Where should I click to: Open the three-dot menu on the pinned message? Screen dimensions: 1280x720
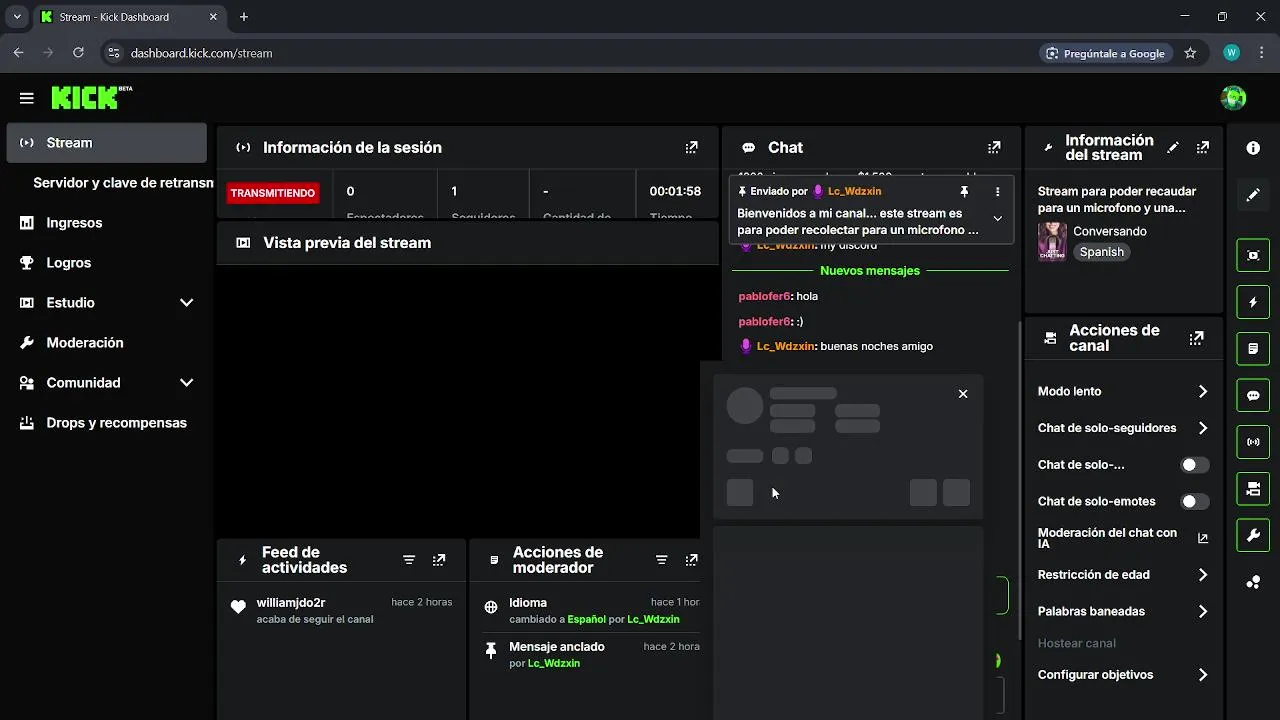[x=997, y=191]
